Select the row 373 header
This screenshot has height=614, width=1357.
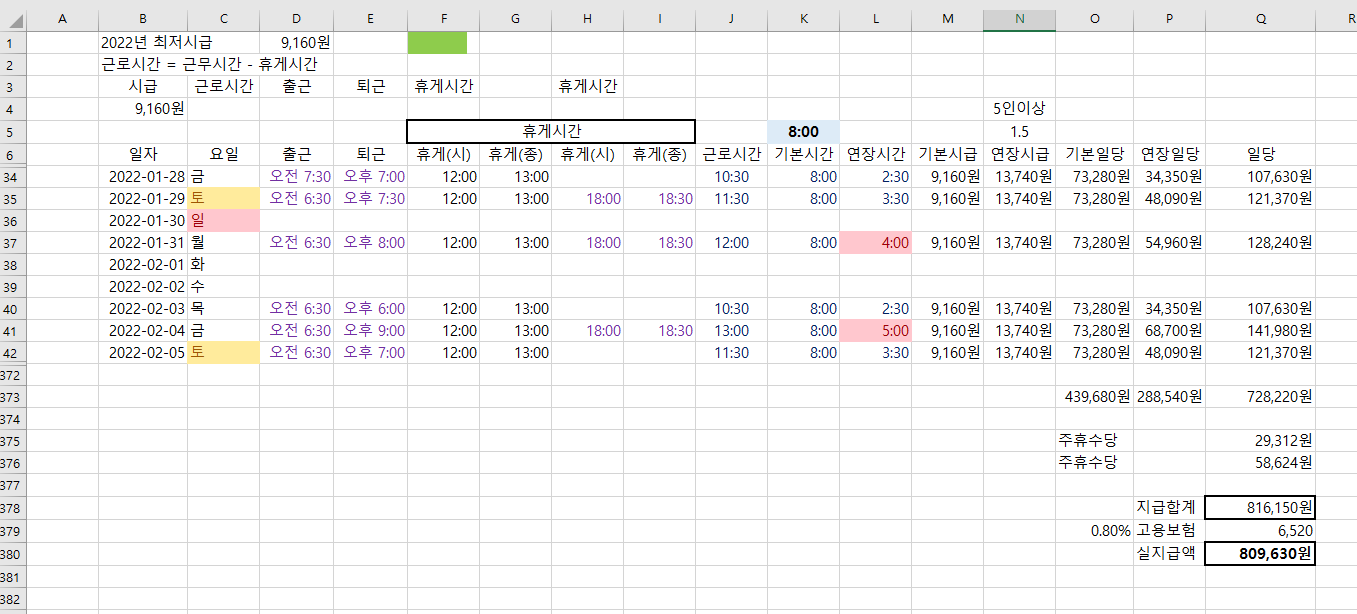12,397
